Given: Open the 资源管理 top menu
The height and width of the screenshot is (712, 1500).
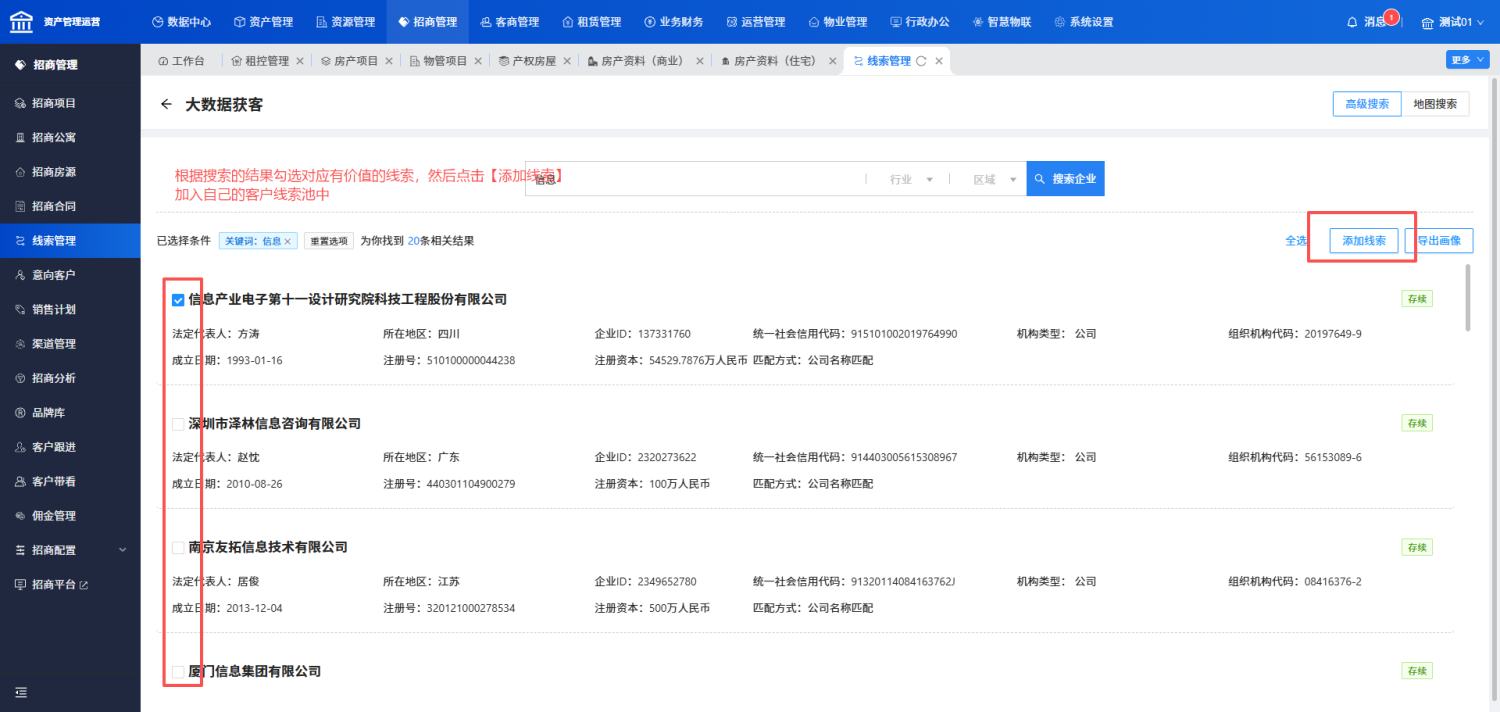Looking at the screenshot, I should [344, 22].
